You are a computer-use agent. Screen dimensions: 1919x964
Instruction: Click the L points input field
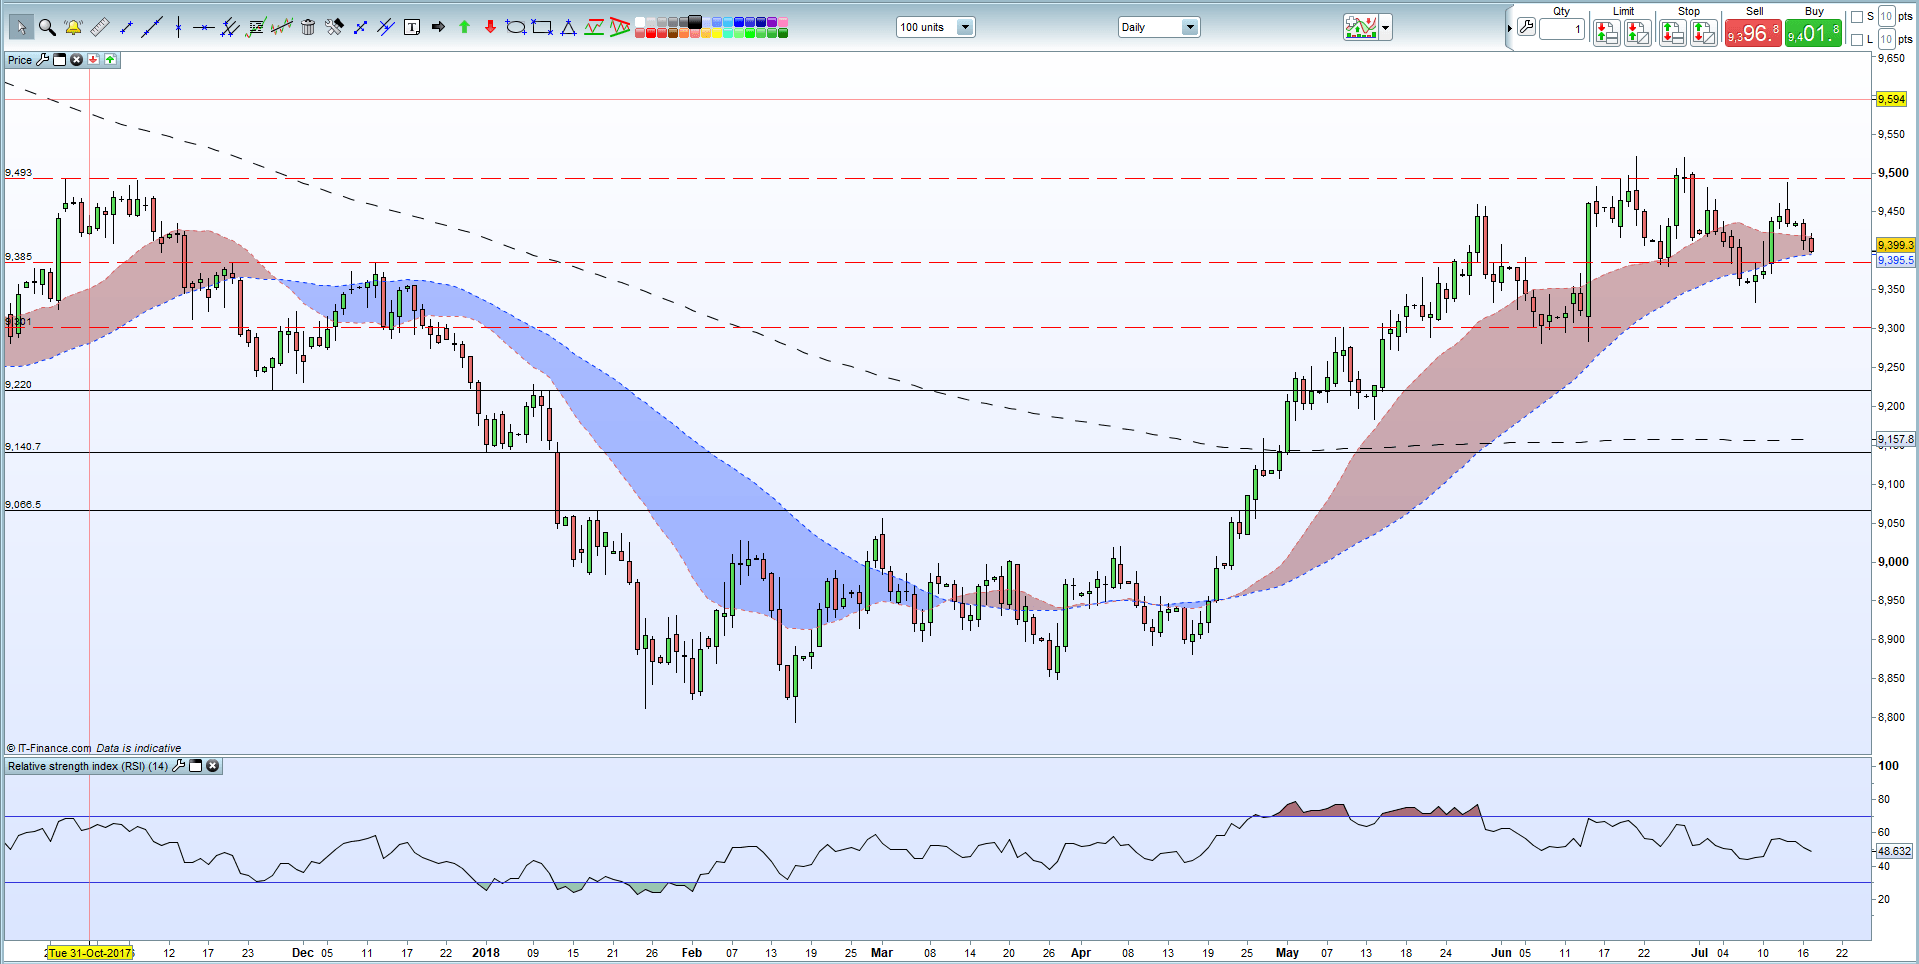[1886, 39]
